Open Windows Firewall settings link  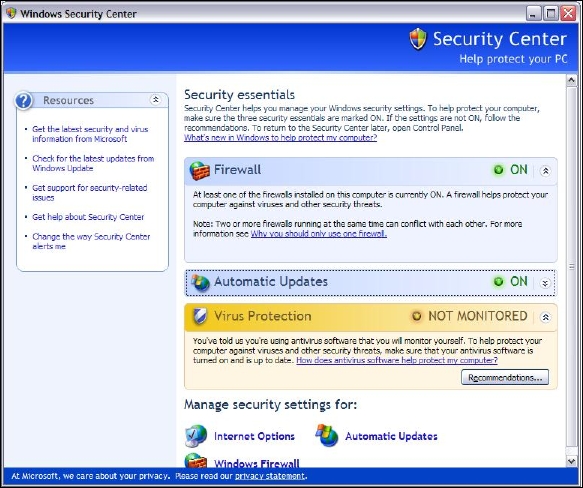click(257, 463)
